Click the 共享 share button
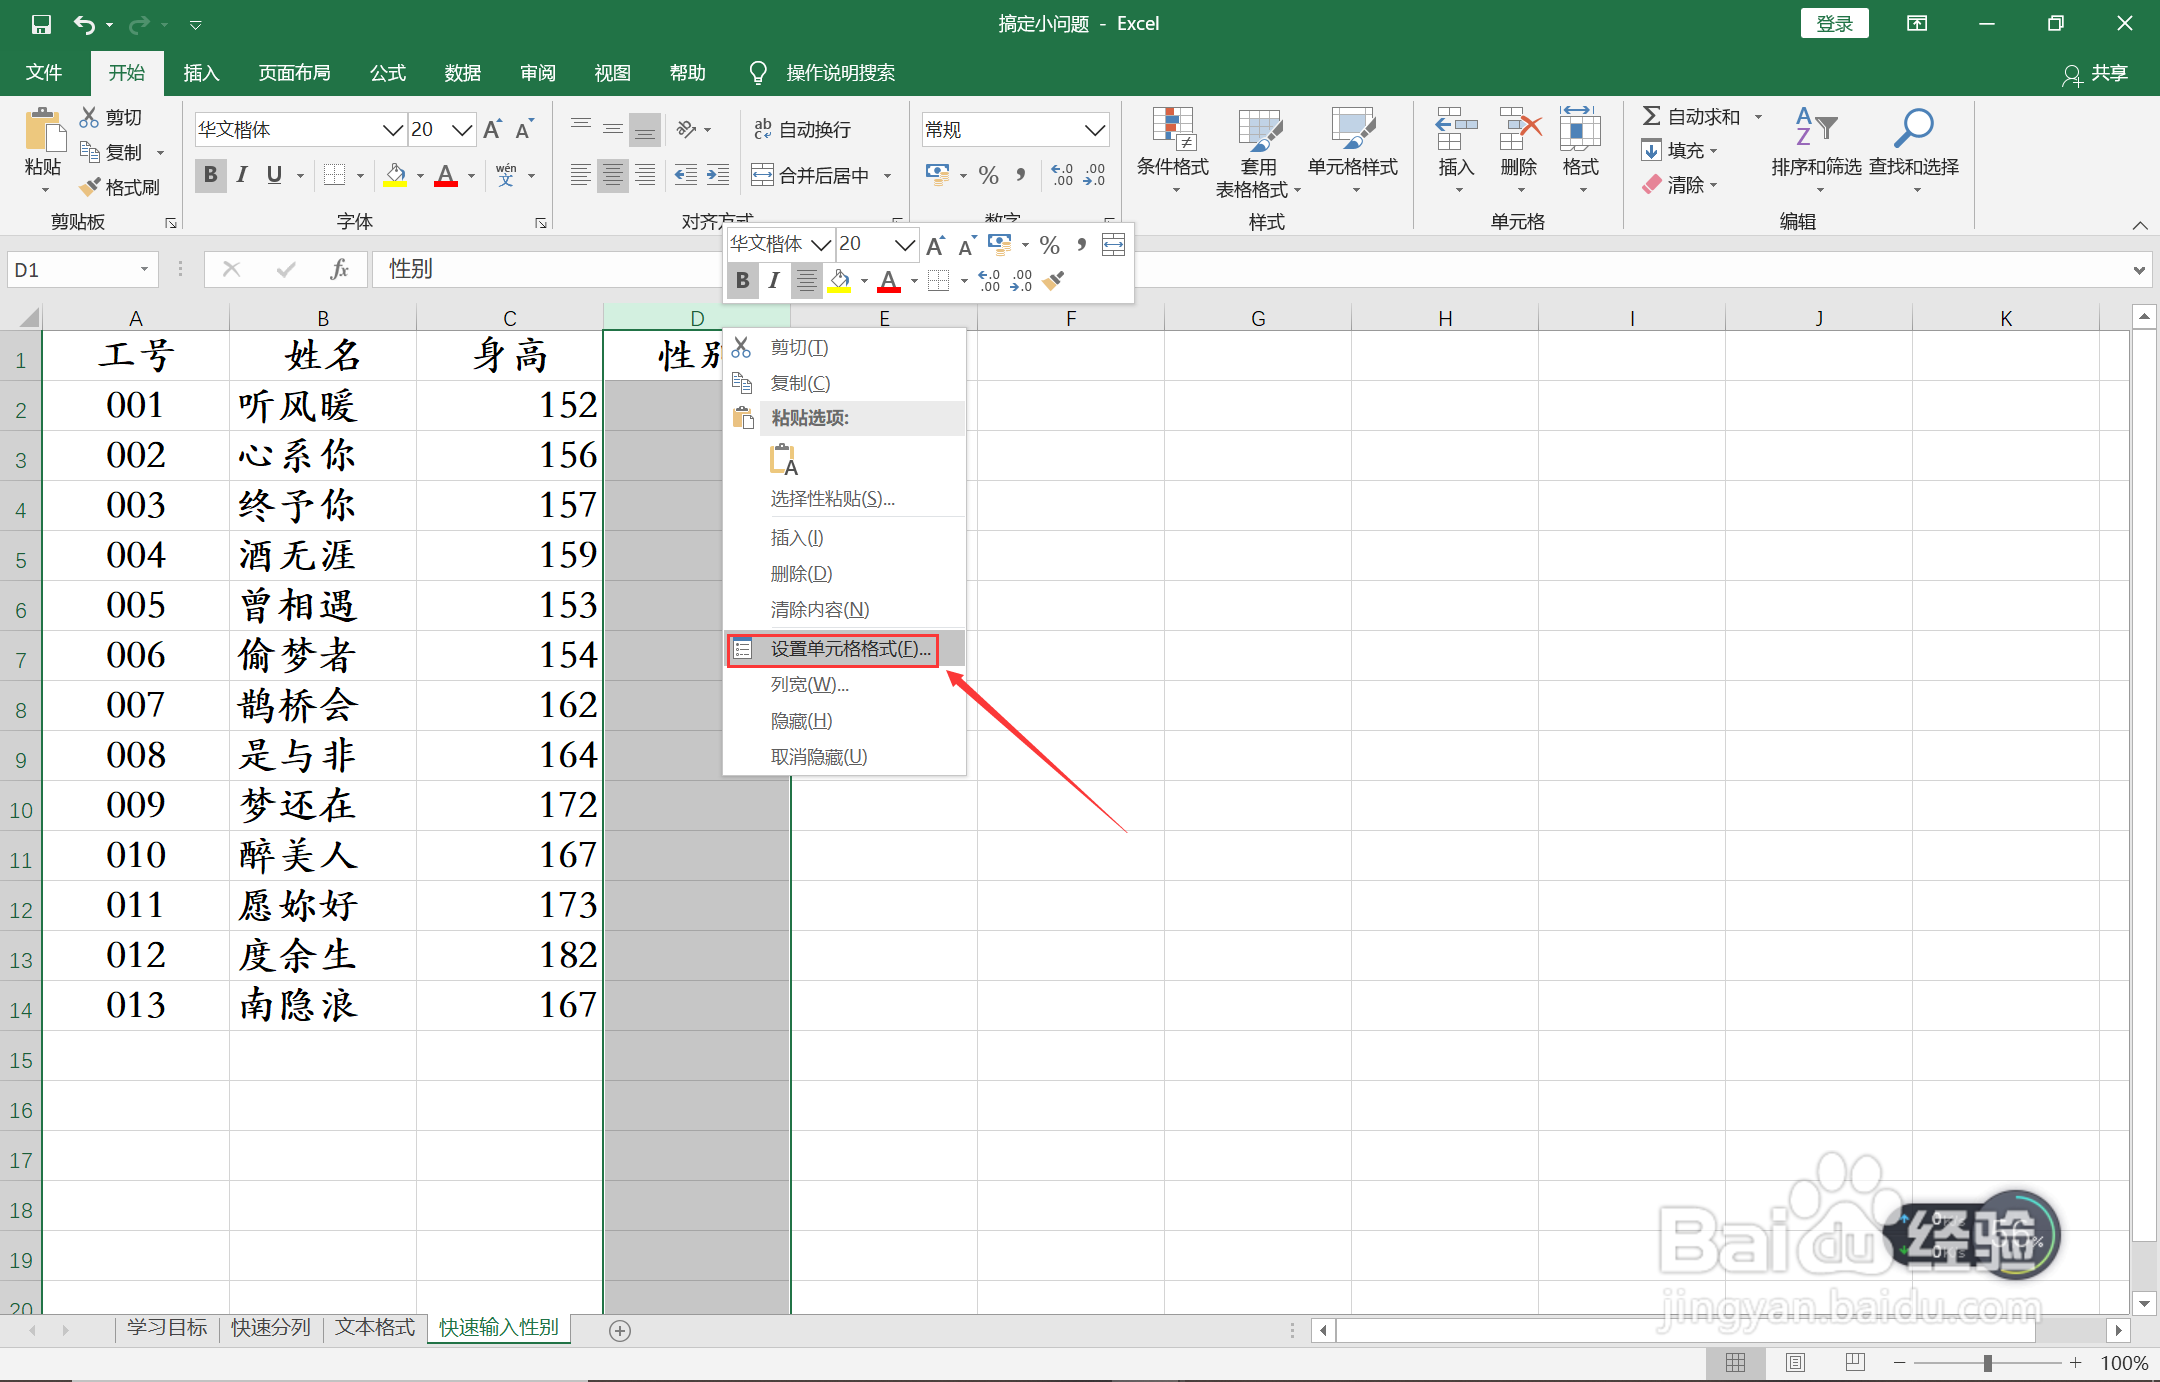The height and width of the screenshot is (1382, 2160). point(2095,73)
